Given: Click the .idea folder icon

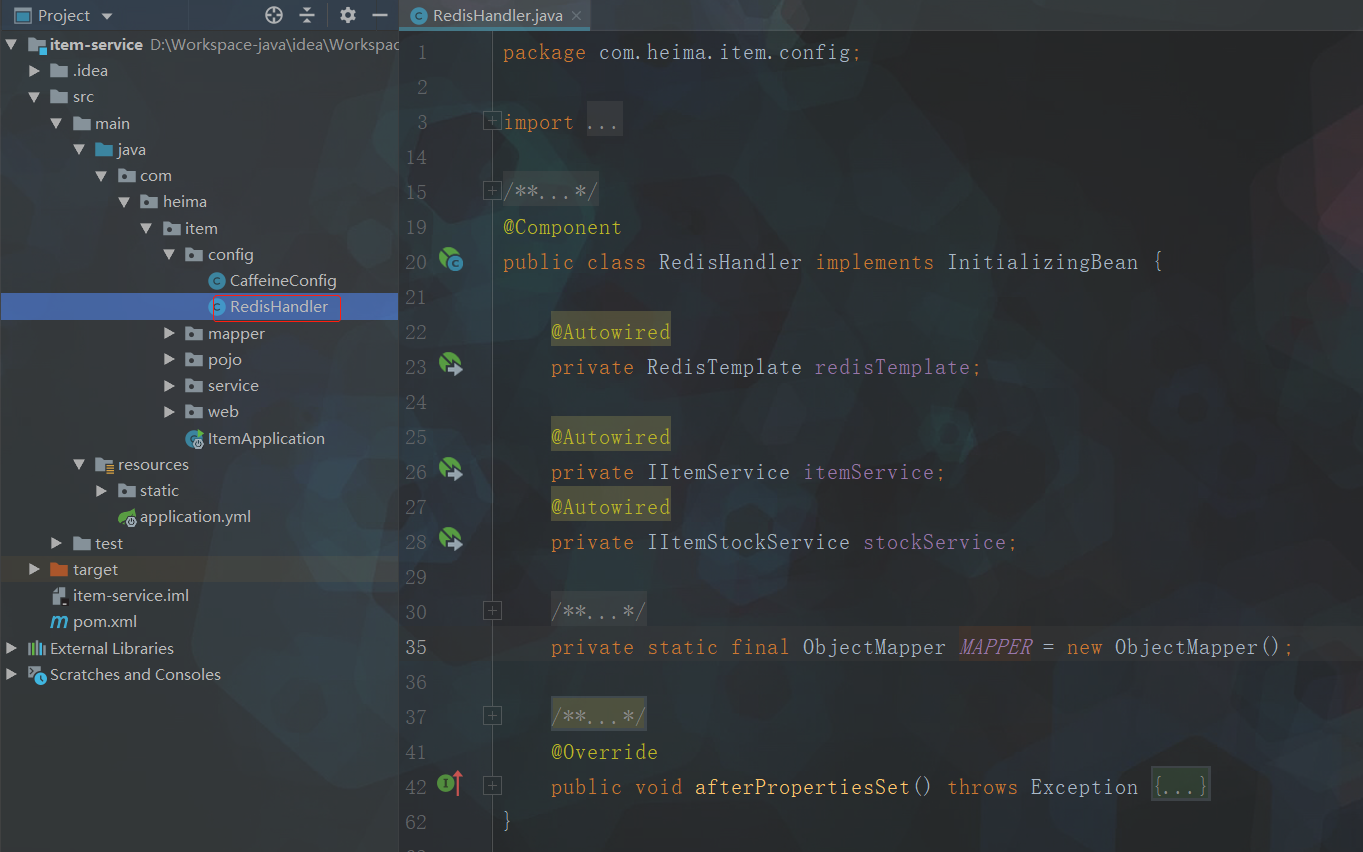Looking at the screenshot, I should (x=59, y=71).
